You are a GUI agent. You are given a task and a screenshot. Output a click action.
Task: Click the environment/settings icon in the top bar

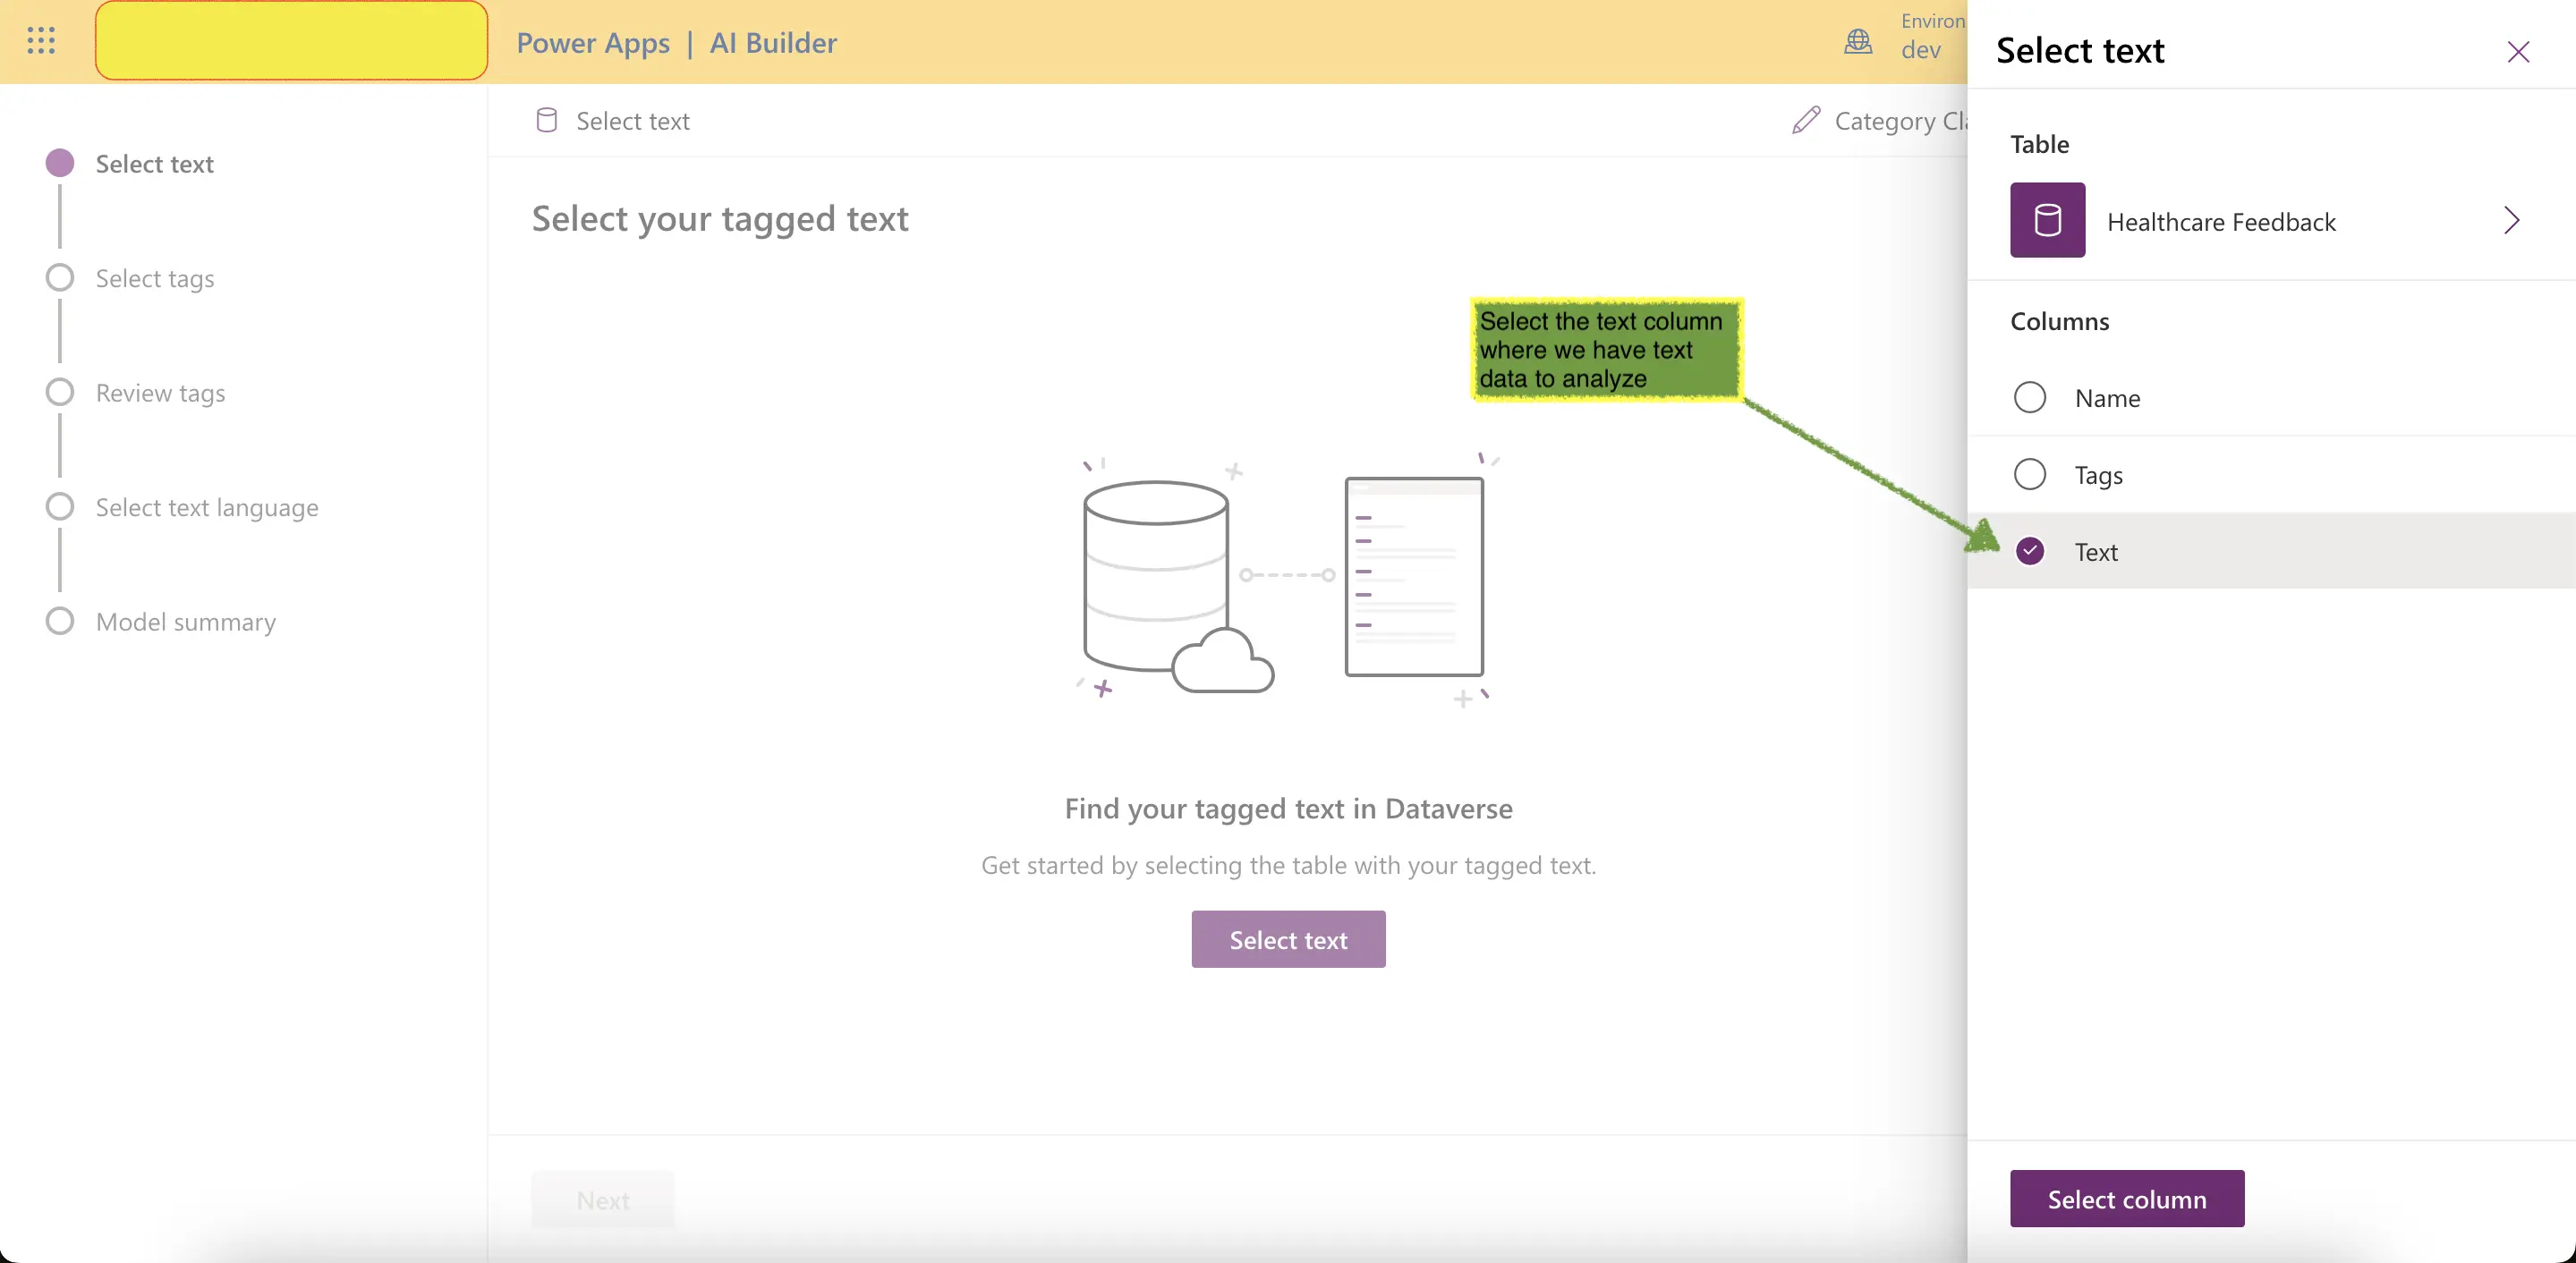coord(1858,39)
